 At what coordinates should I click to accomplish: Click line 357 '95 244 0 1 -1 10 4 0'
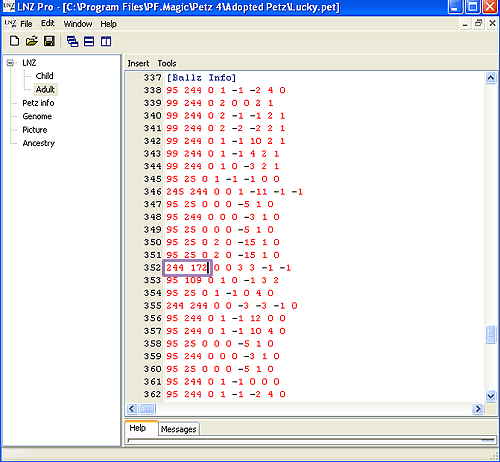pos(226,331)
